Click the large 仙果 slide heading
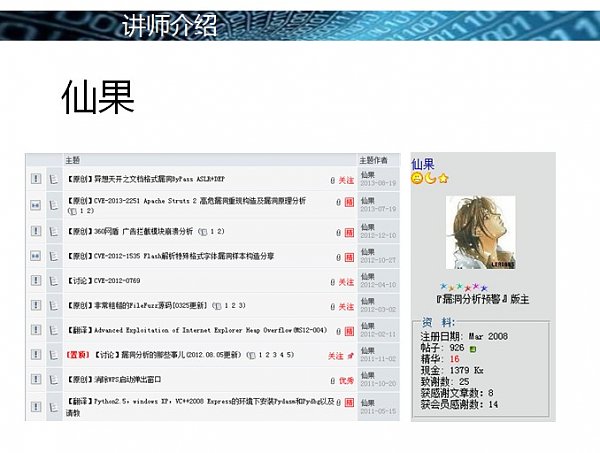600x453 pixels. pyautogui.click(x=98, y=97)
